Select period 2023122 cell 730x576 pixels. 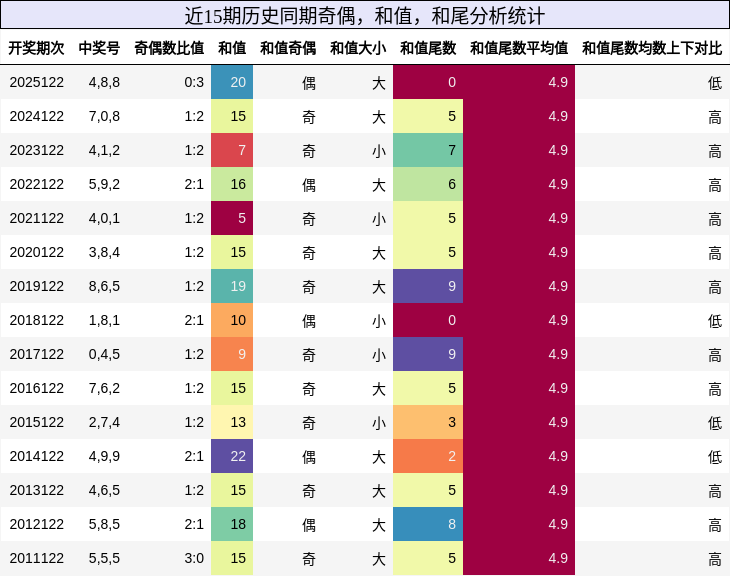tap(36, 150)
